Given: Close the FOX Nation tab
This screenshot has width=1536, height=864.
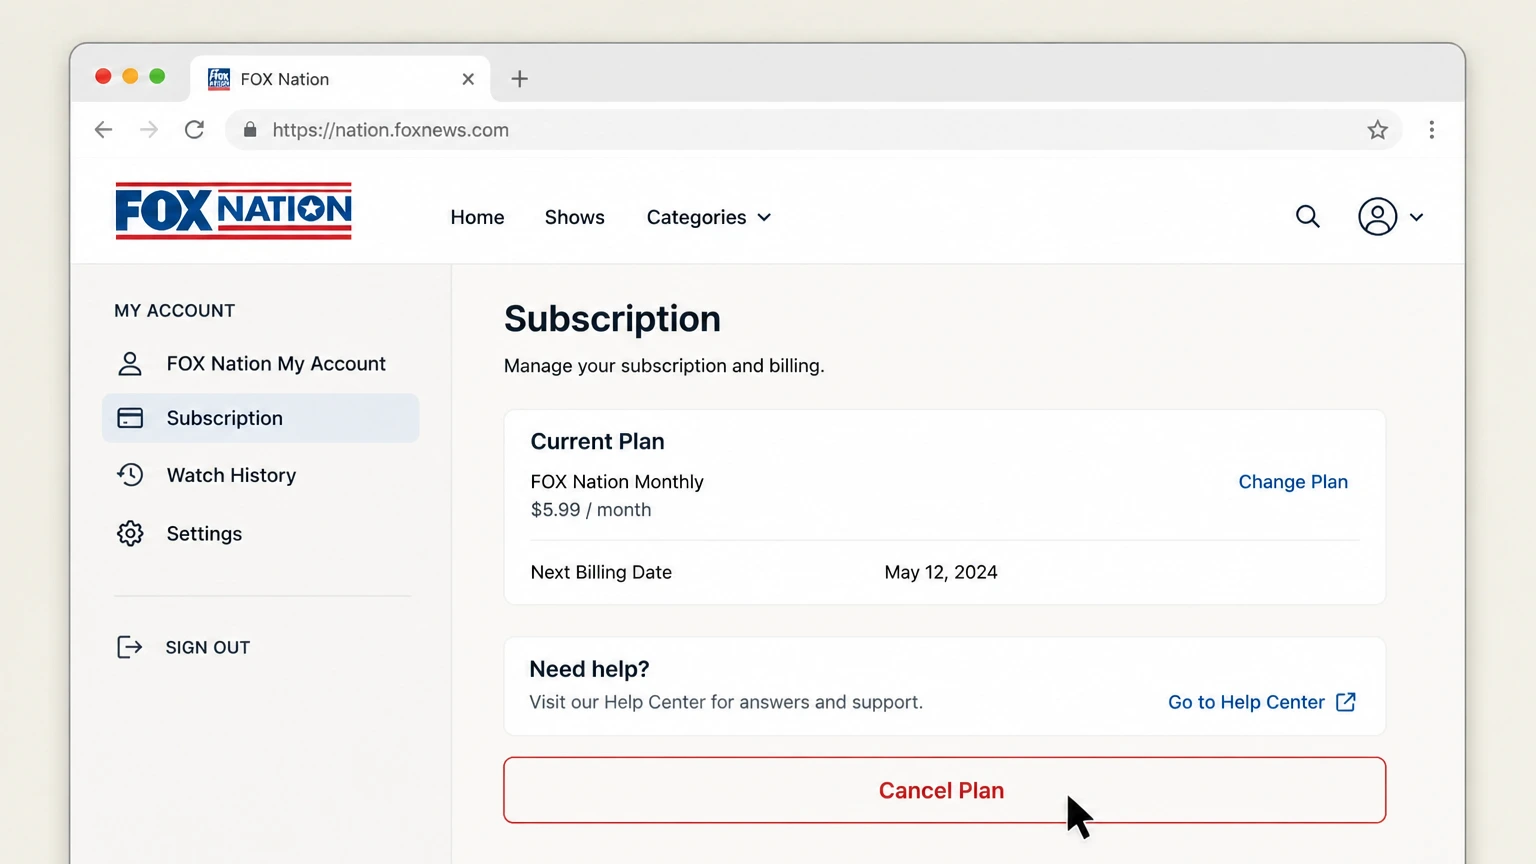Looking at the screenshot, I should point(468,79).
